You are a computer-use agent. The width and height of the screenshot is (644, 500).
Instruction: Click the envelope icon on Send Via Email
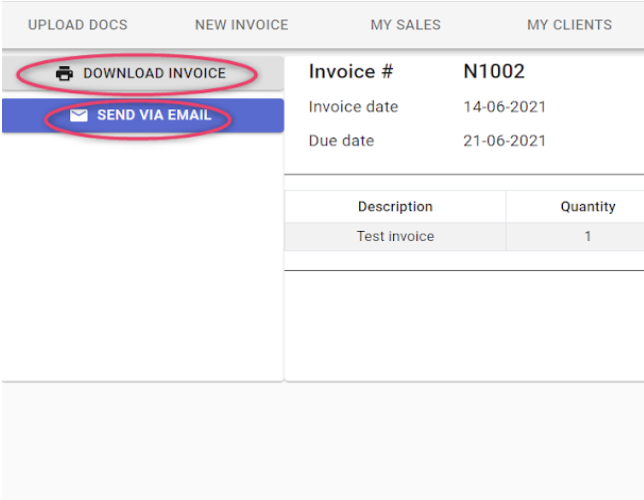(79, 115)
